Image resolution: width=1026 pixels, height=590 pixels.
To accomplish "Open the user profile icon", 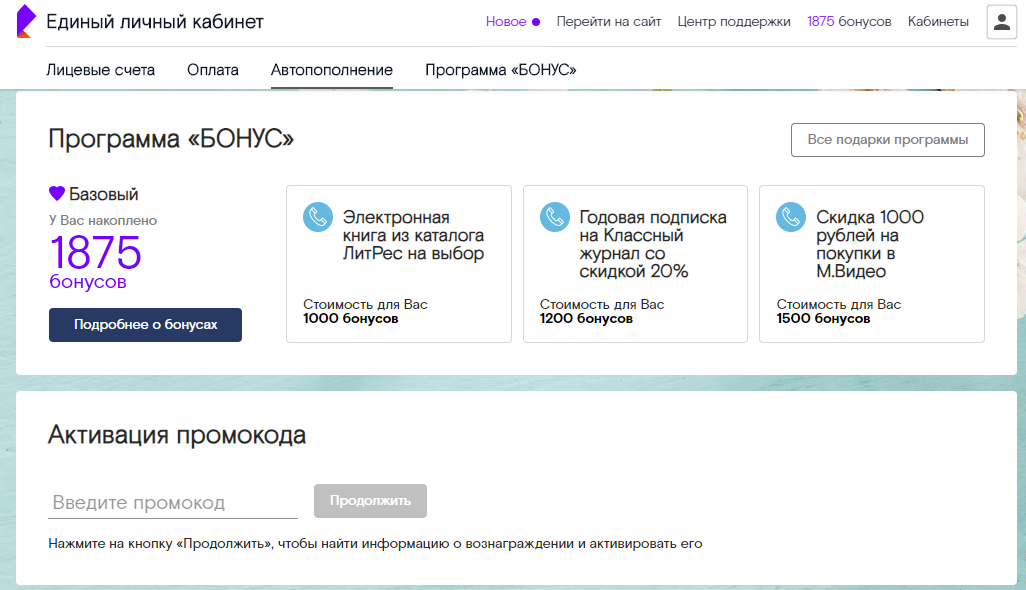I will (x=1001, y=22).
